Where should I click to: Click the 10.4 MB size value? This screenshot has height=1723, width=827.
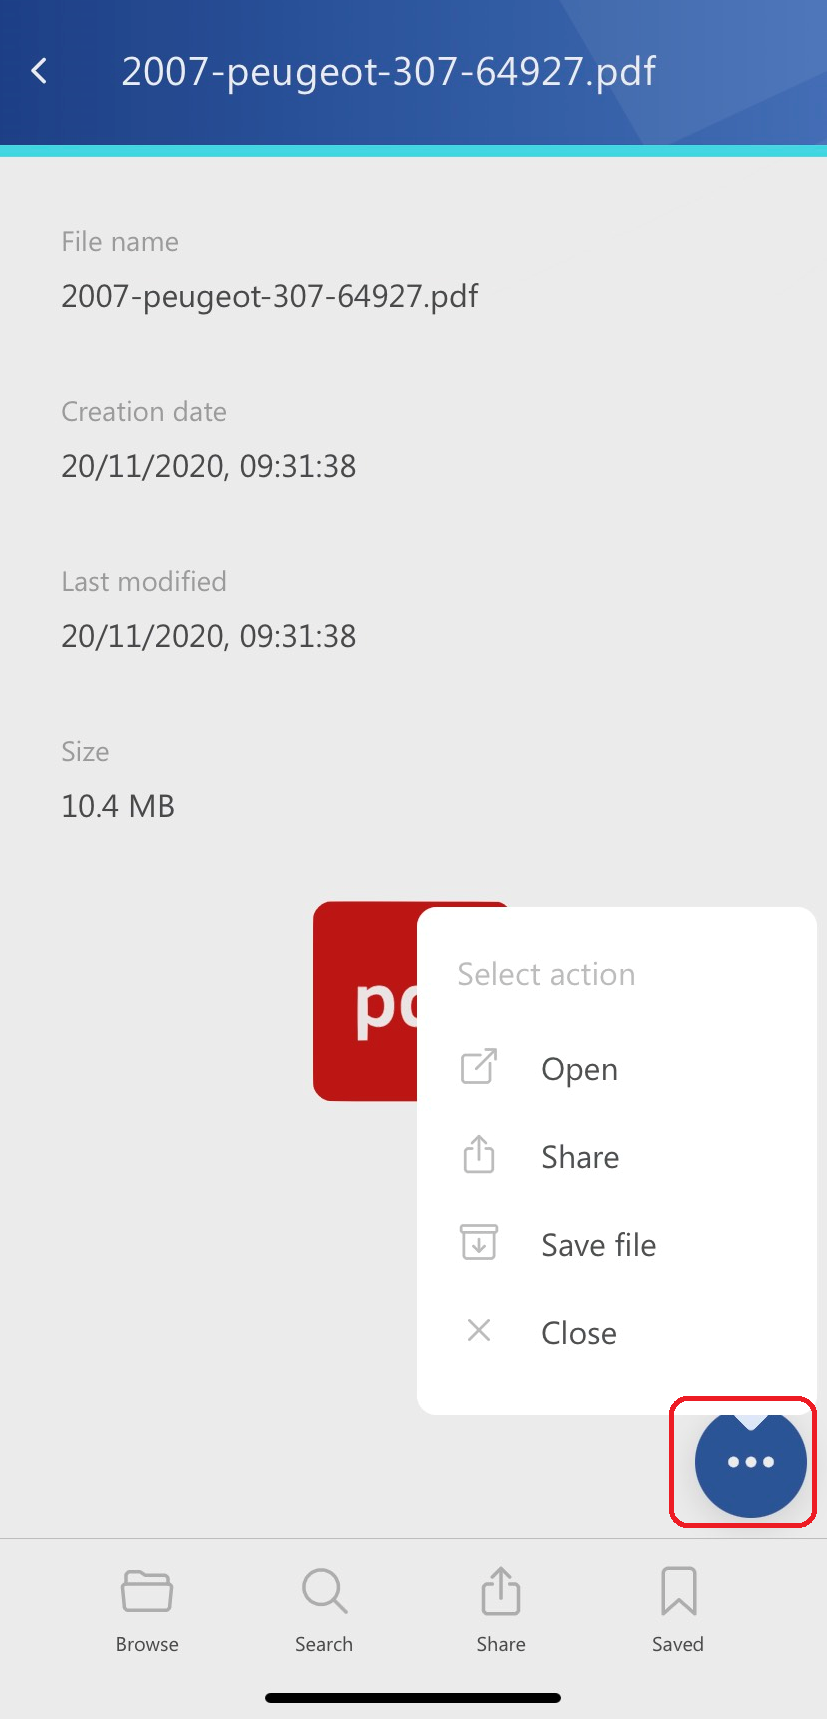point(118,807)
